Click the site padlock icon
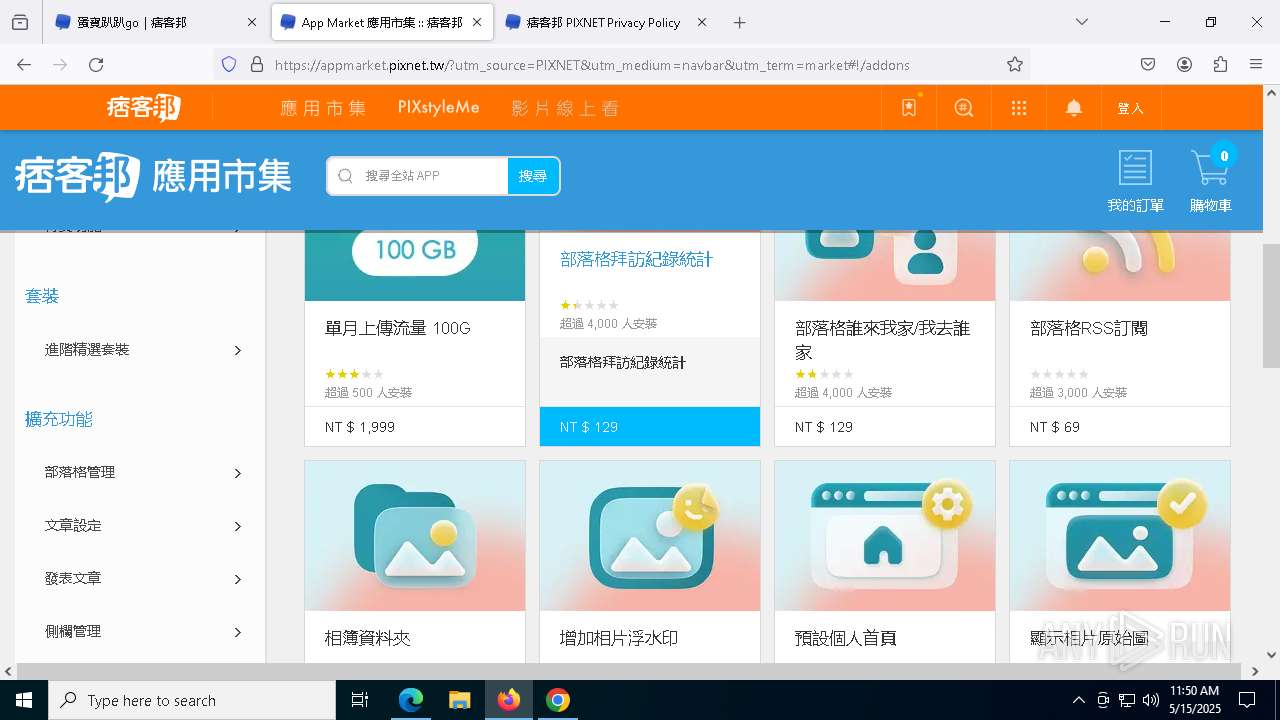 [257, 64]
